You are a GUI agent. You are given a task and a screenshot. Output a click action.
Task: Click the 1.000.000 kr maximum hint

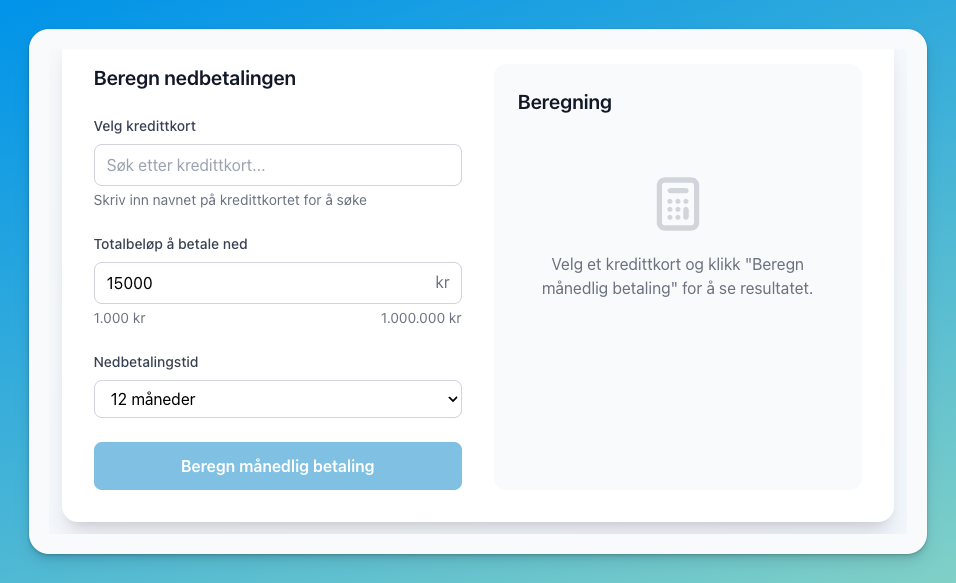pyautogui.click(x=420, y=319)
